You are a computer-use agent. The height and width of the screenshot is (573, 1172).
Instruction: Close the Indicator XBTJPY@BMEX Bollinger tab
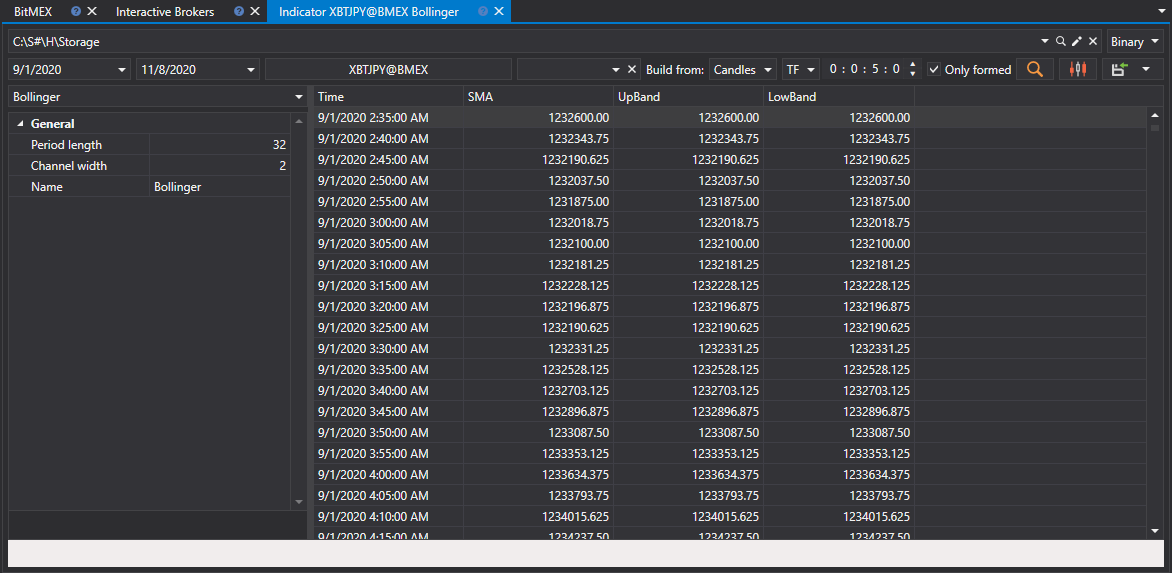(499, 11)
